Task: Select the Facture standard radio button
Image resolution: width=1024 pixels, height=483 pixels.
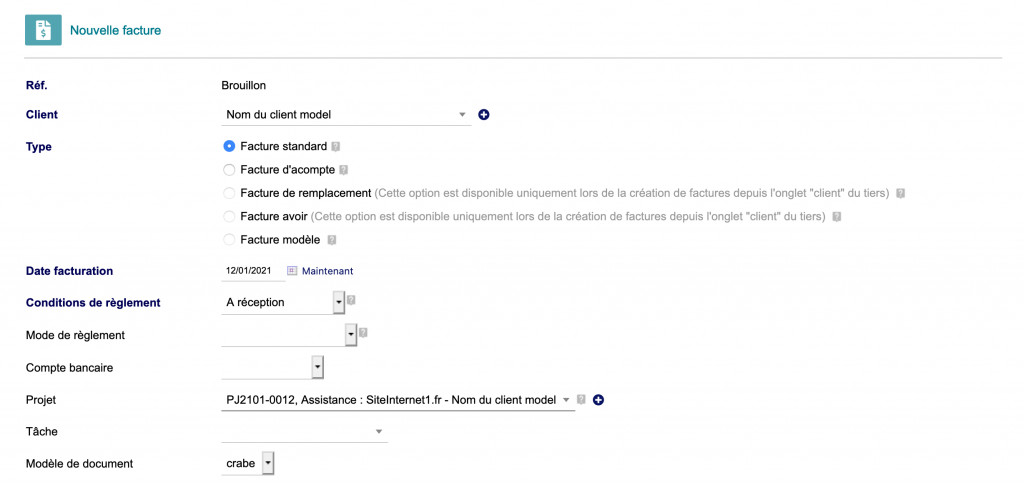Action: click(230, 147)
